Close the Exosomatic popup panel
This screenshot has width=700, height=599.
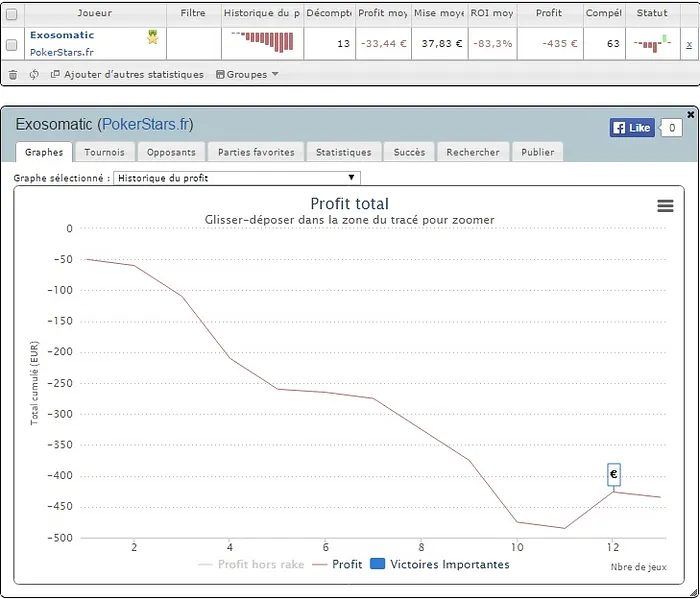click(x=691, y=115)
